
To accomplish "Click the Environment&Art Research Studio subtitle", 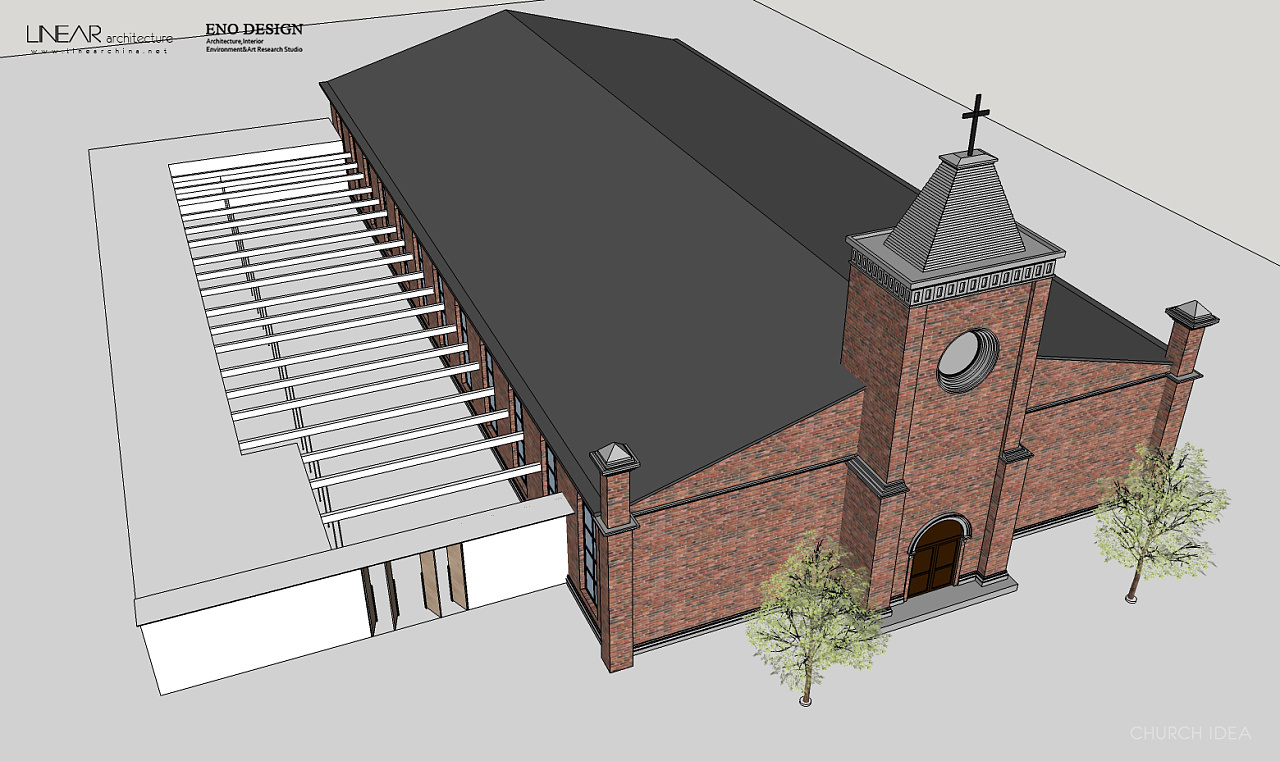I will [x=254, y=49].
